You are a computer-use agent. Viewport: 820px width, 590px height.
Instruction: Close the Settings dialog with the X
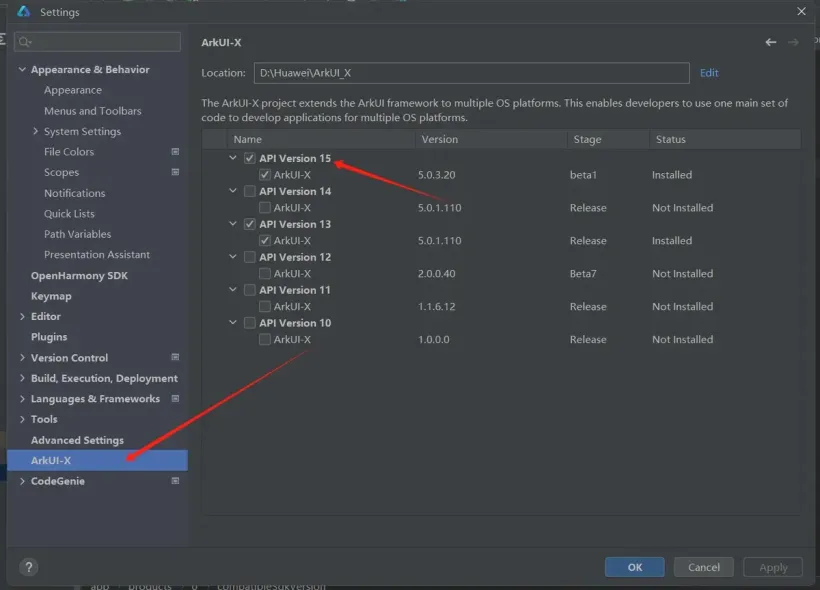(x=801, y=12)
